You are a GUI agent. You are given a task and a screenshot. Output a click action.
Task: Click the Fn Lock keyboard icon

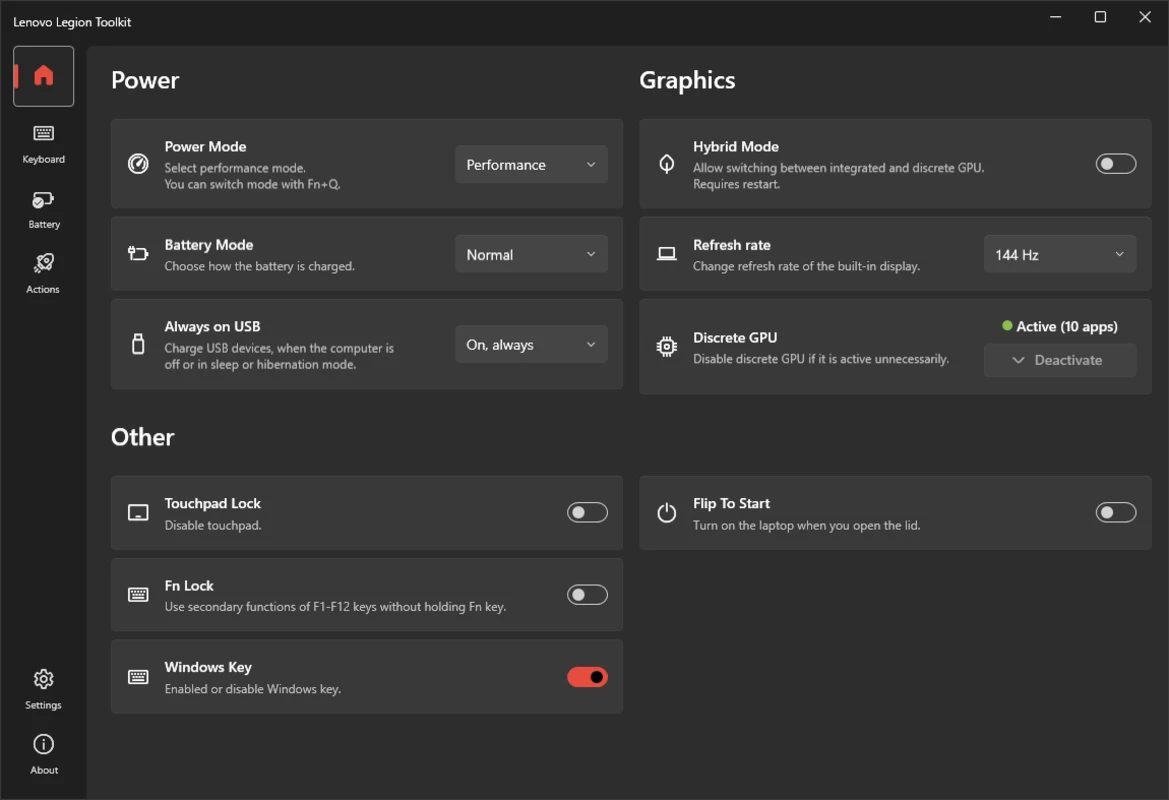pyautogui.click(x=138, y=594)
